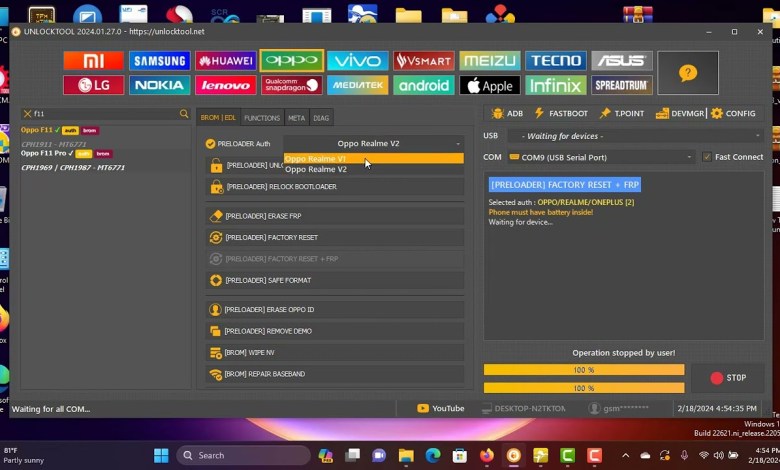Click PRELOADER ERASE OPPO ID button

tap(335, 309)
